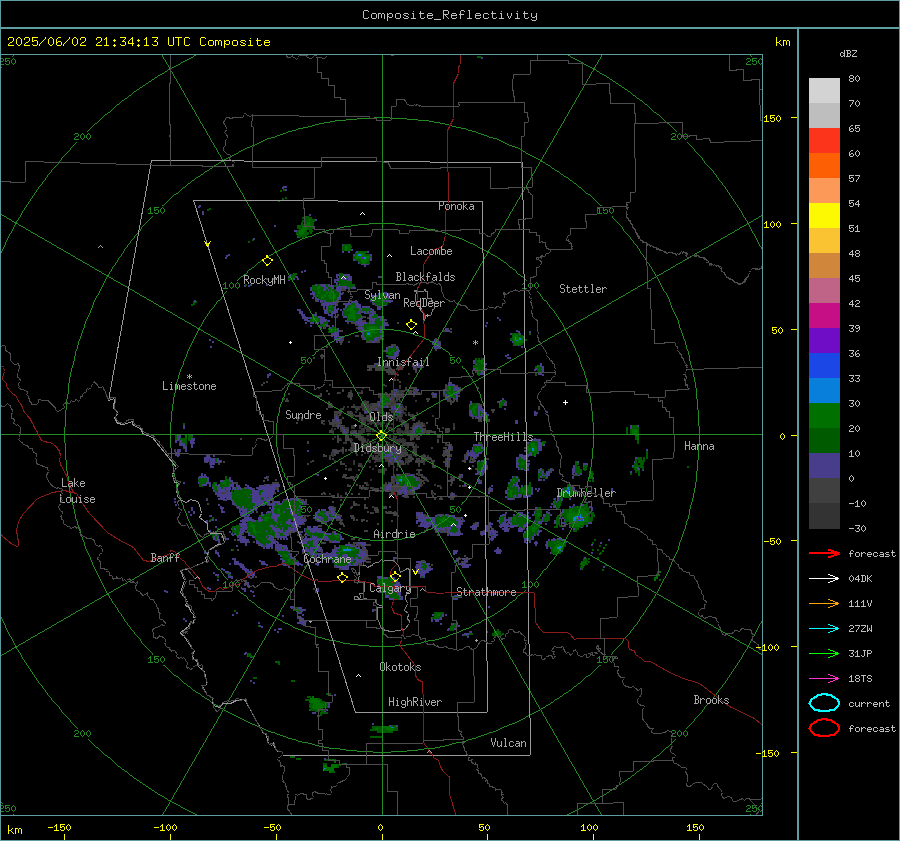Image resolution: width=900 pixels, height=841 pixels.
Task: Click the Calgary city label
Action: pyautogui.click(x=390, y=588)
